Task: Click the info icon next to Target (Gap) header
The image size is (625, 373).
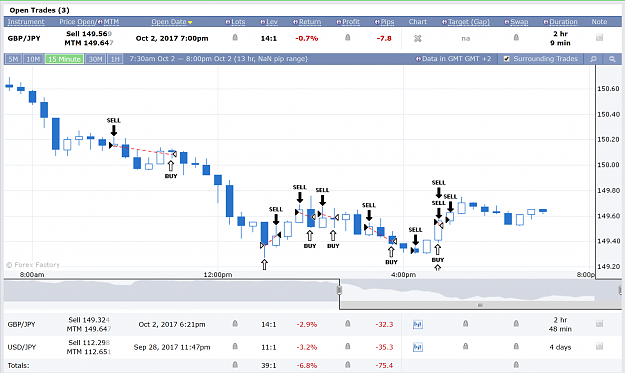Action: [444, 22]
